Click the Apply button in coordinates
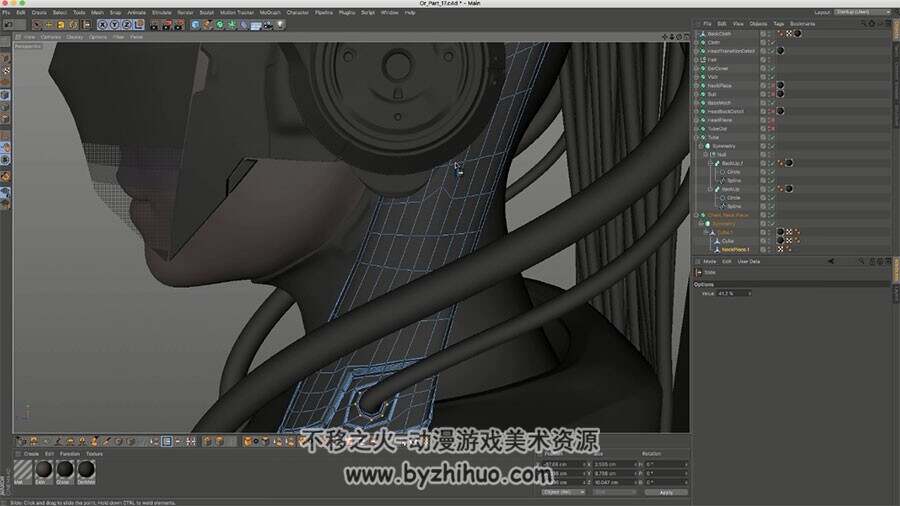 point(666,492)
